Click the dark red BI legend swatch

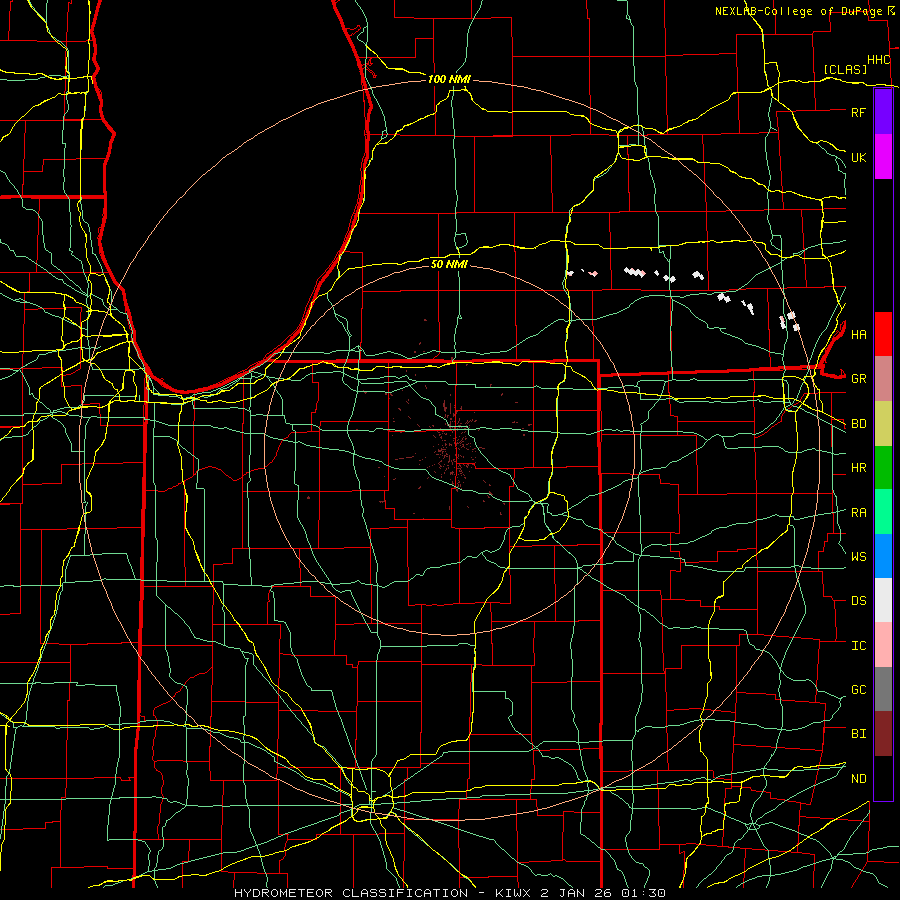(883, 734)
